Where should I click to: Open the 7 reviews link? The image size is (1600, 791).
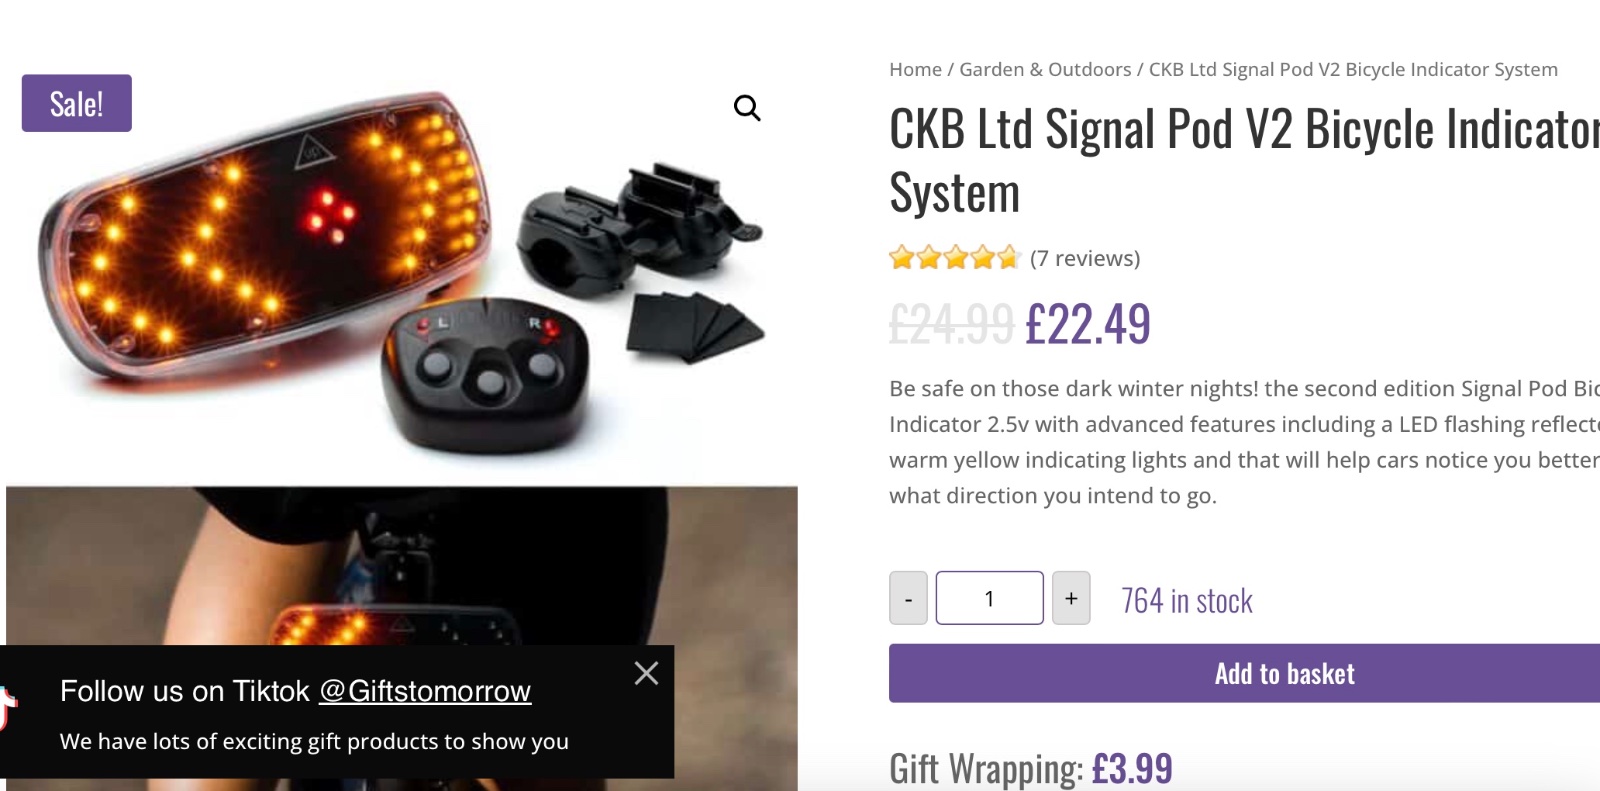tap(1085, 258)
